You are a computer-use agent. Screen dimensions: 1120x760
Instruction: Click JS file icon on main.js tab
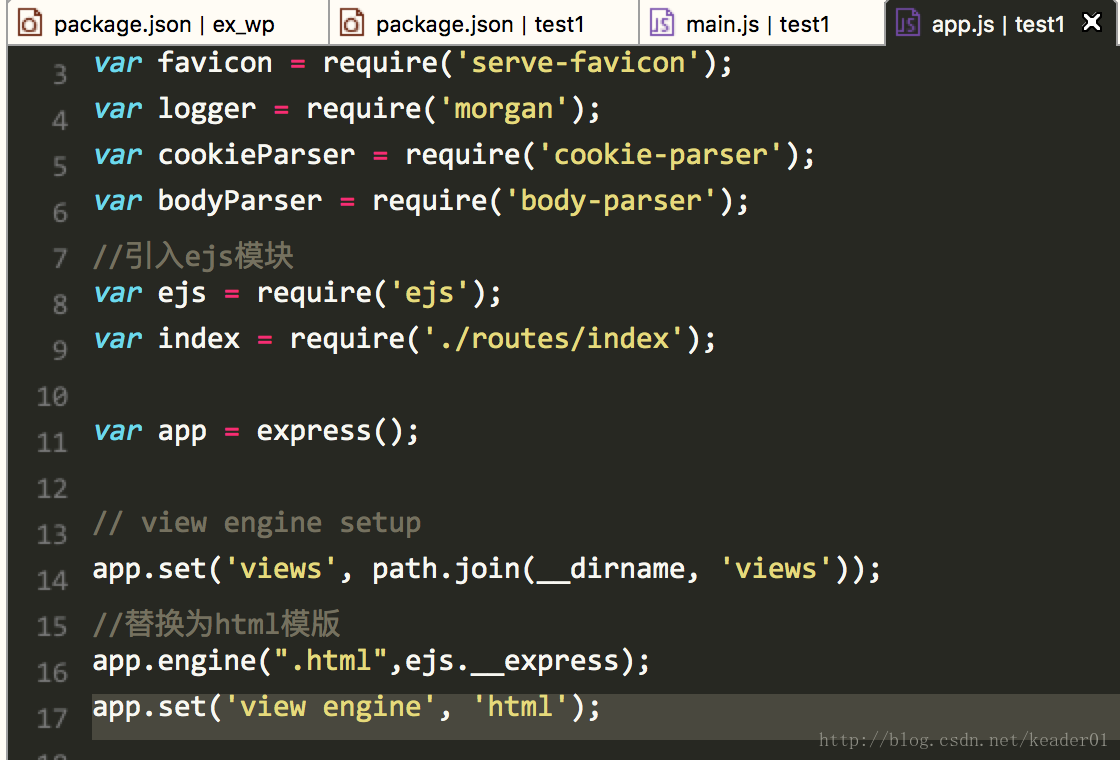pyautogui.click(x=661, y=23)
